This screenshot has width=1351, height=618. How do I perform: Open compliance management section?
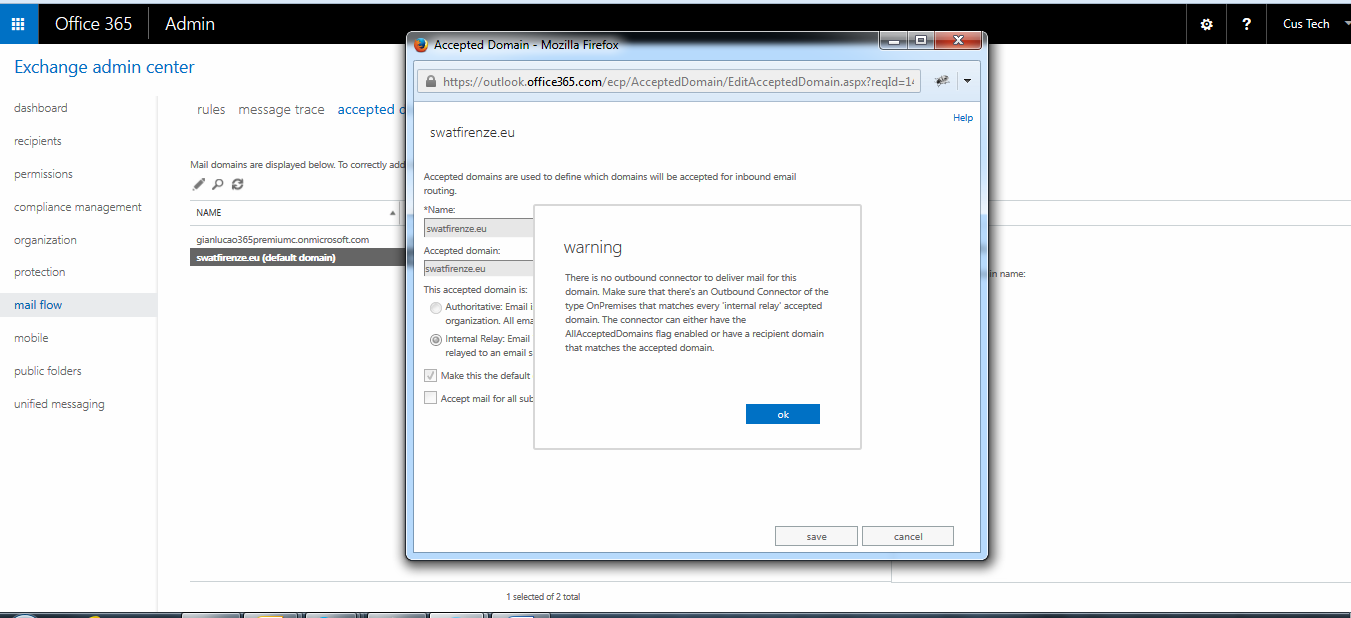click(x=78, y=207)
